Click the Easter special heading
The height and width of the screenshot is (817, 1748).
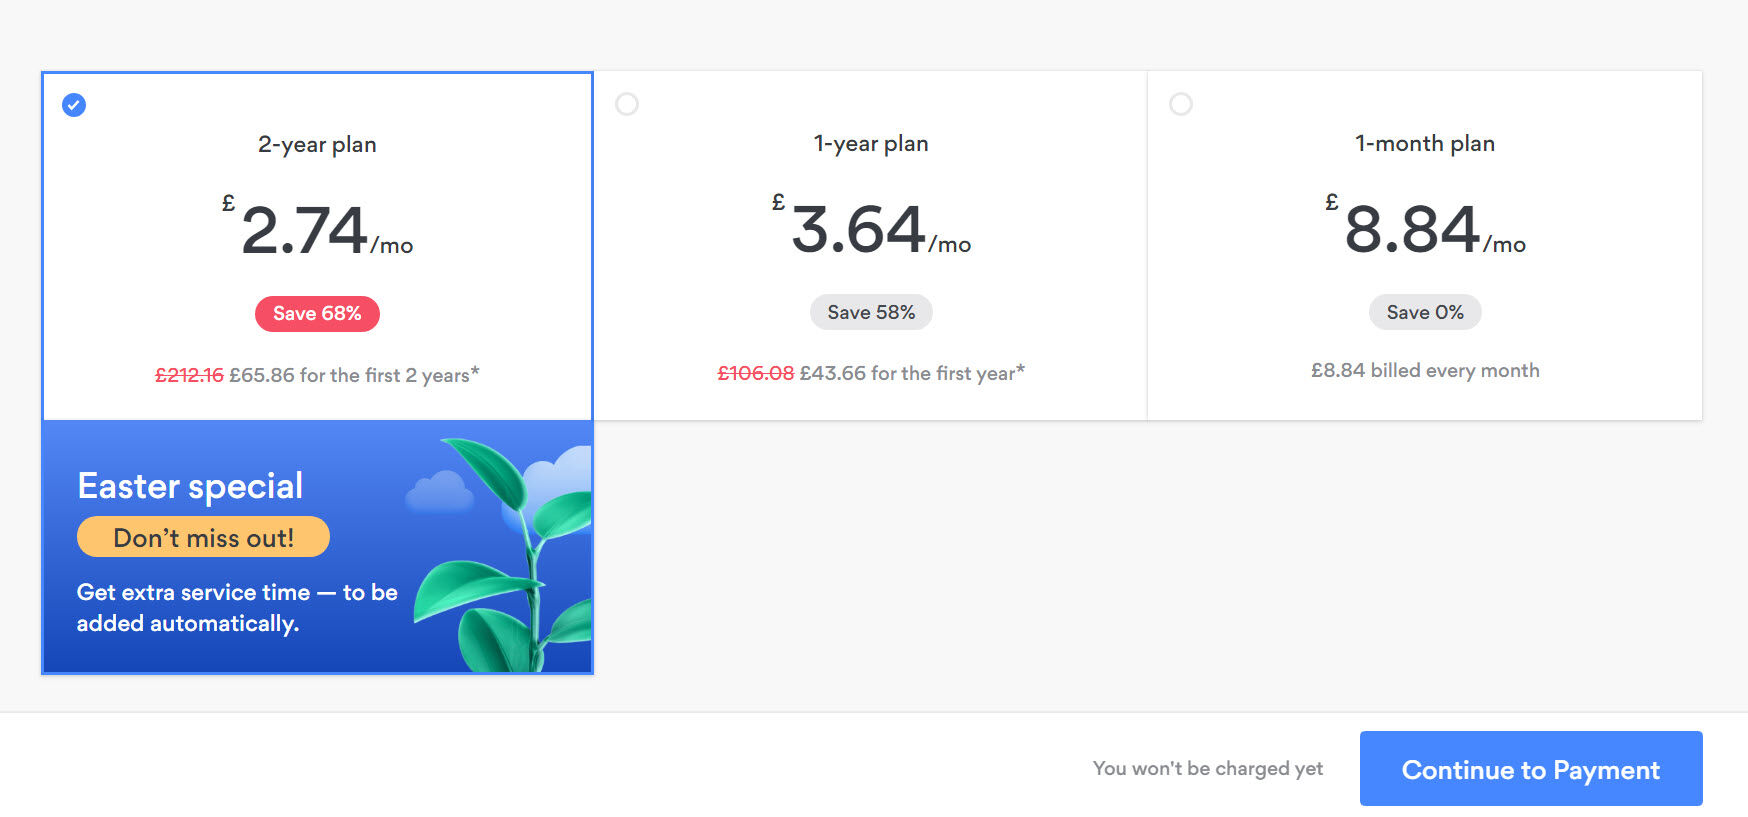pyautogui.click(x=190, y=486)
